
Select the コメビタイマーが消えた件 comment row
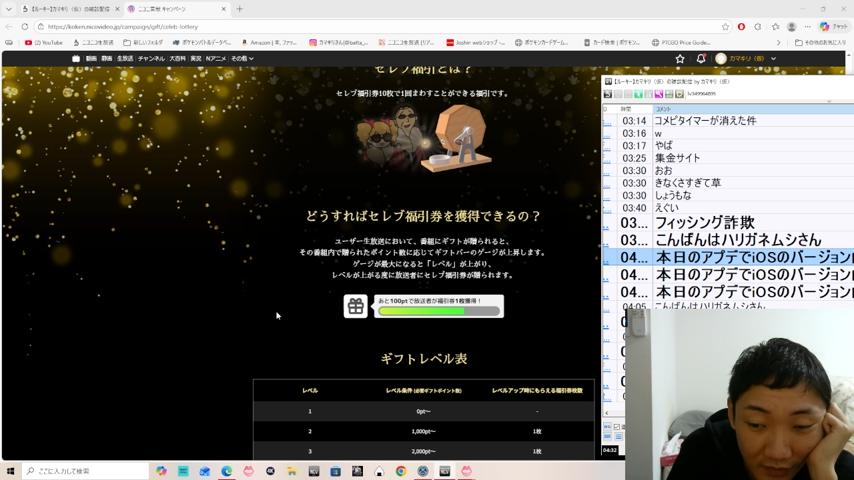click(x=728, y=121)
